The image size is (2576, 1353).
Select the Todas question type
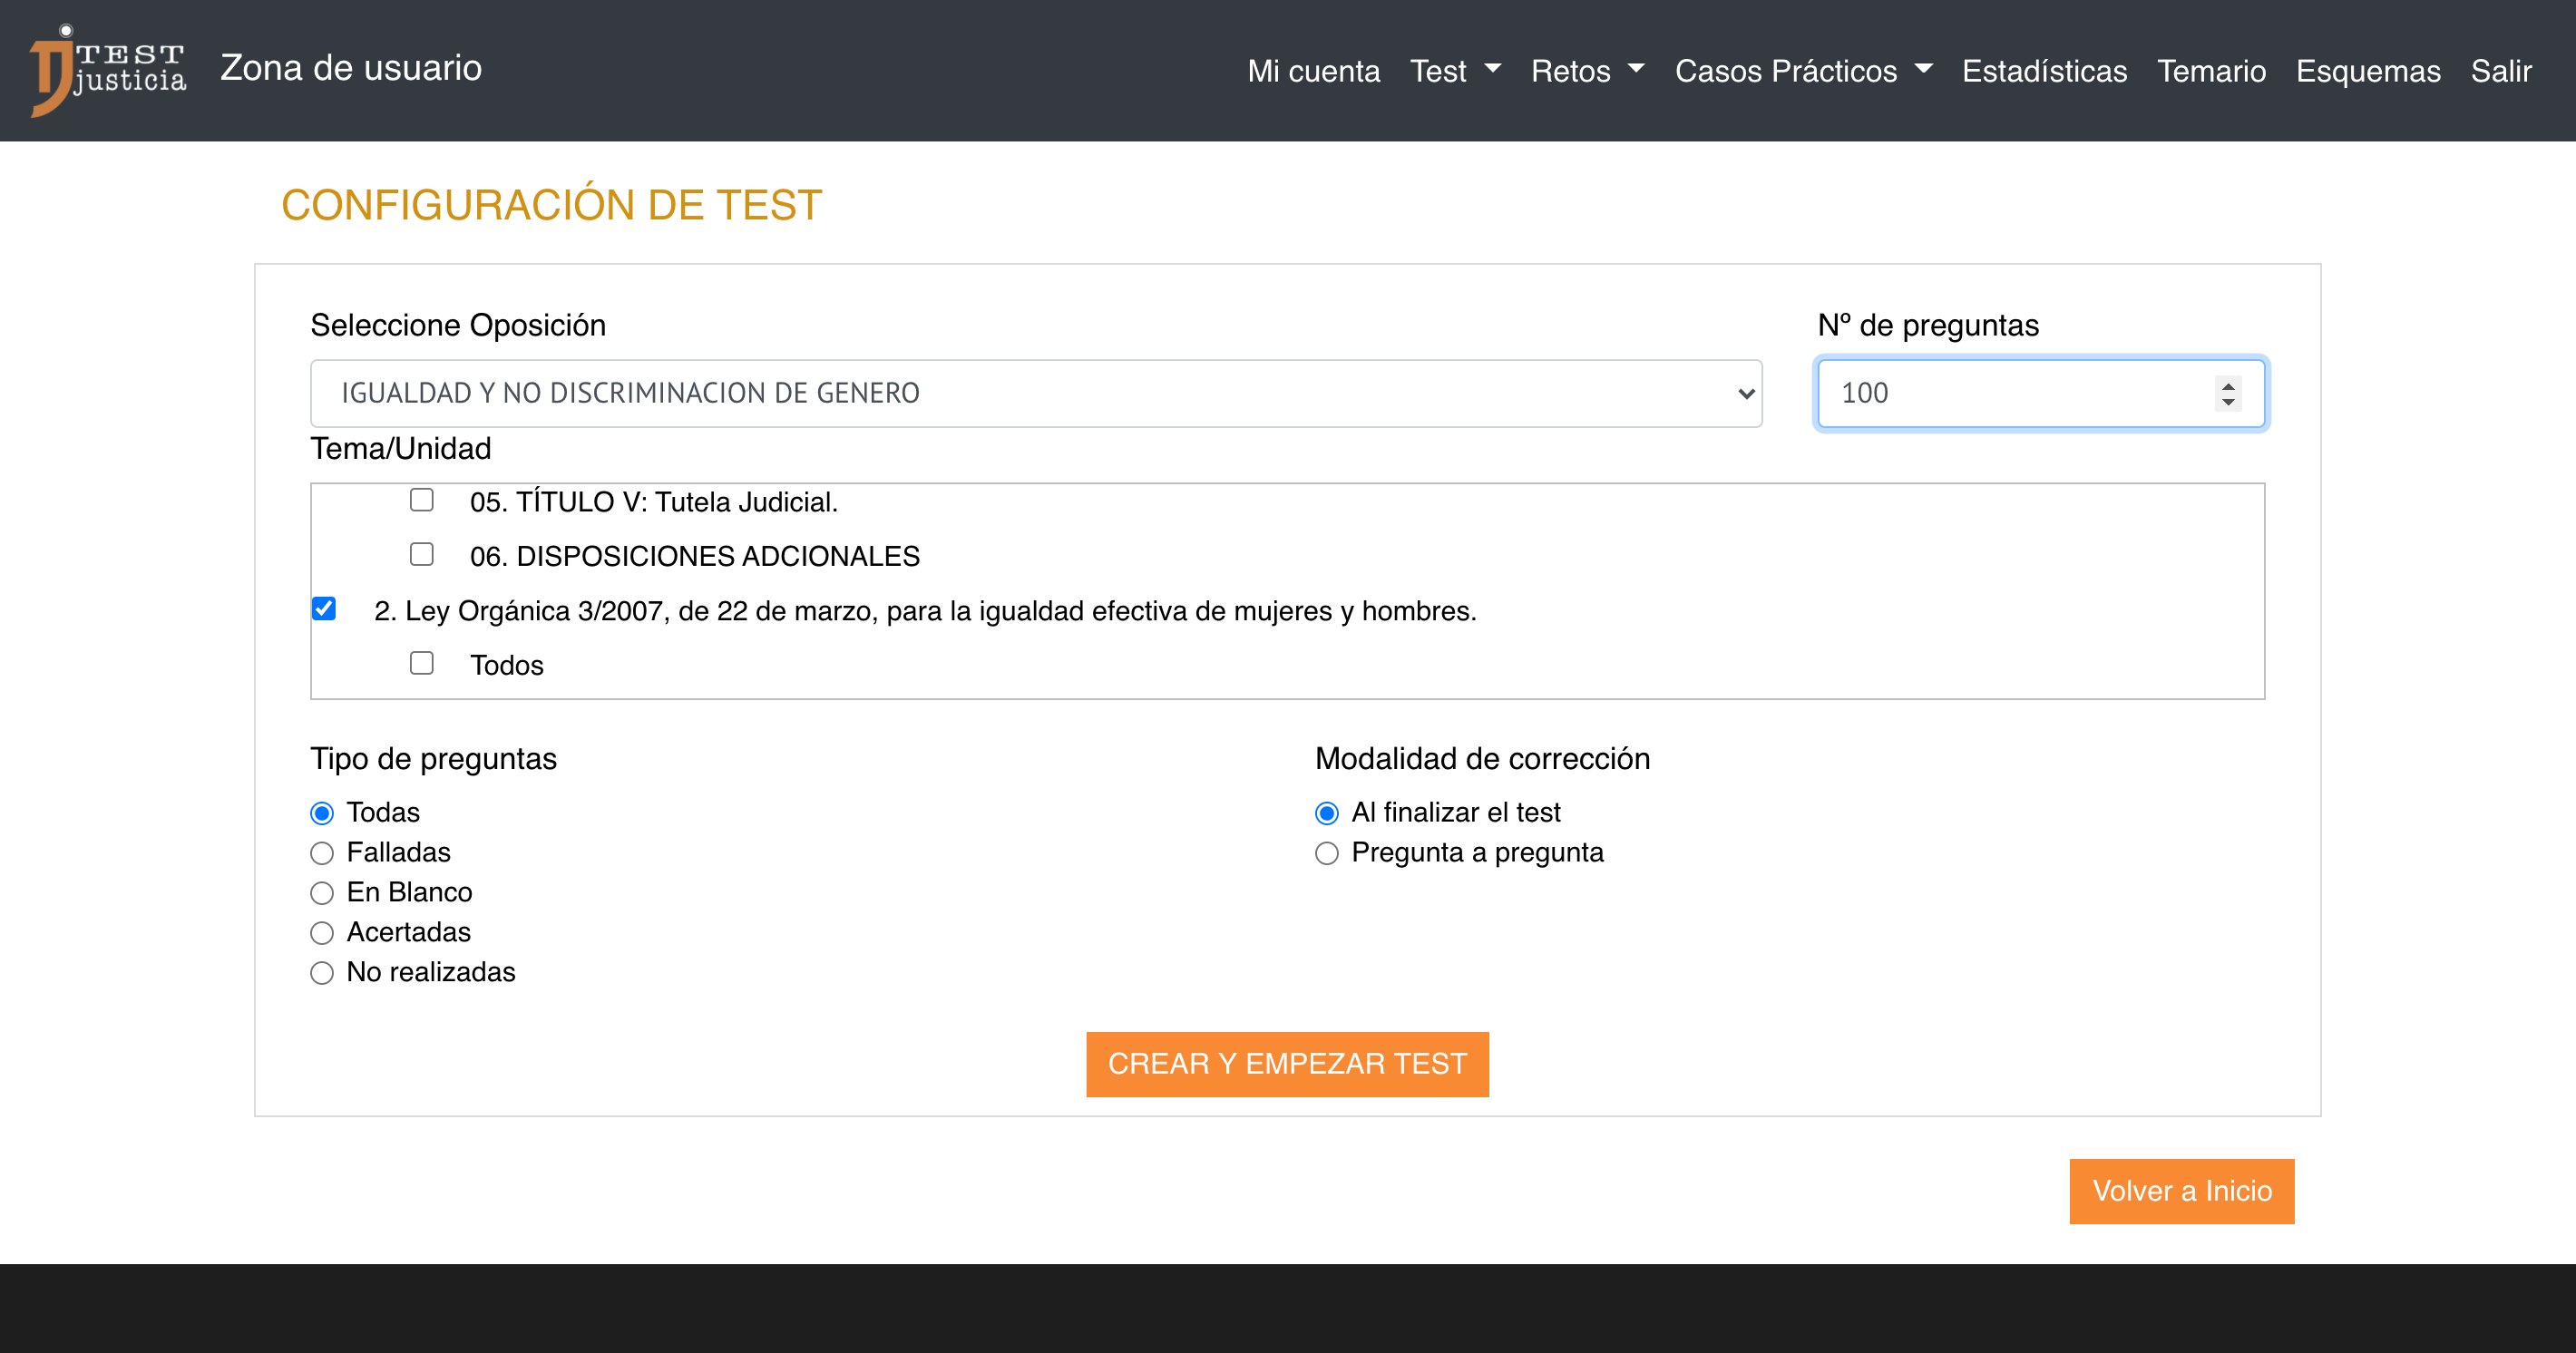tap(322, 813)
